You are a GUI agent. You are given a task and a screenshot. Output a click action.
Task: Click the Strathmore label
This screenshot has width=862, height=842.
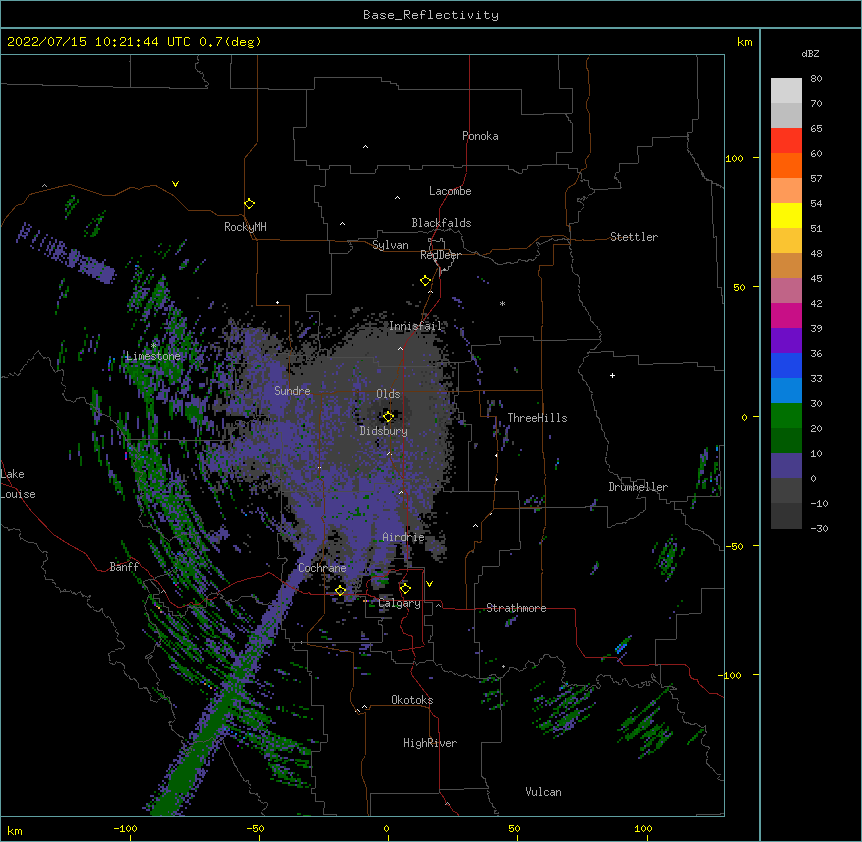[x=516, y=608]
